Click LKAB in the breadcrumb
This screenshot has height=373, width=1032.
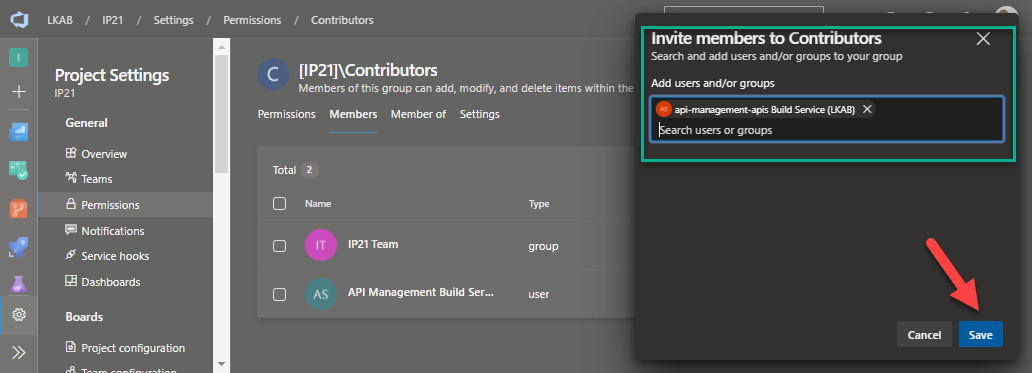[x=60, y=20]
